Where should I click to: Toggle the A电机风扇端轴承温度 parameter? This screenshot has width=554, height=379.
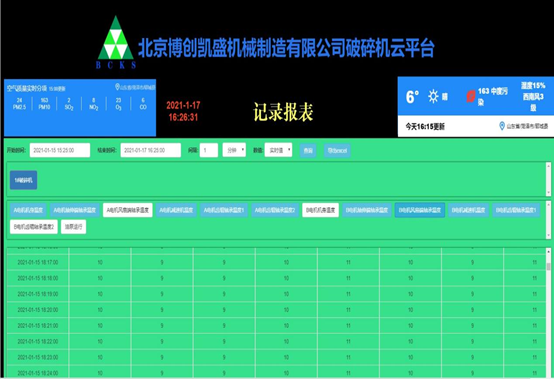128,210
